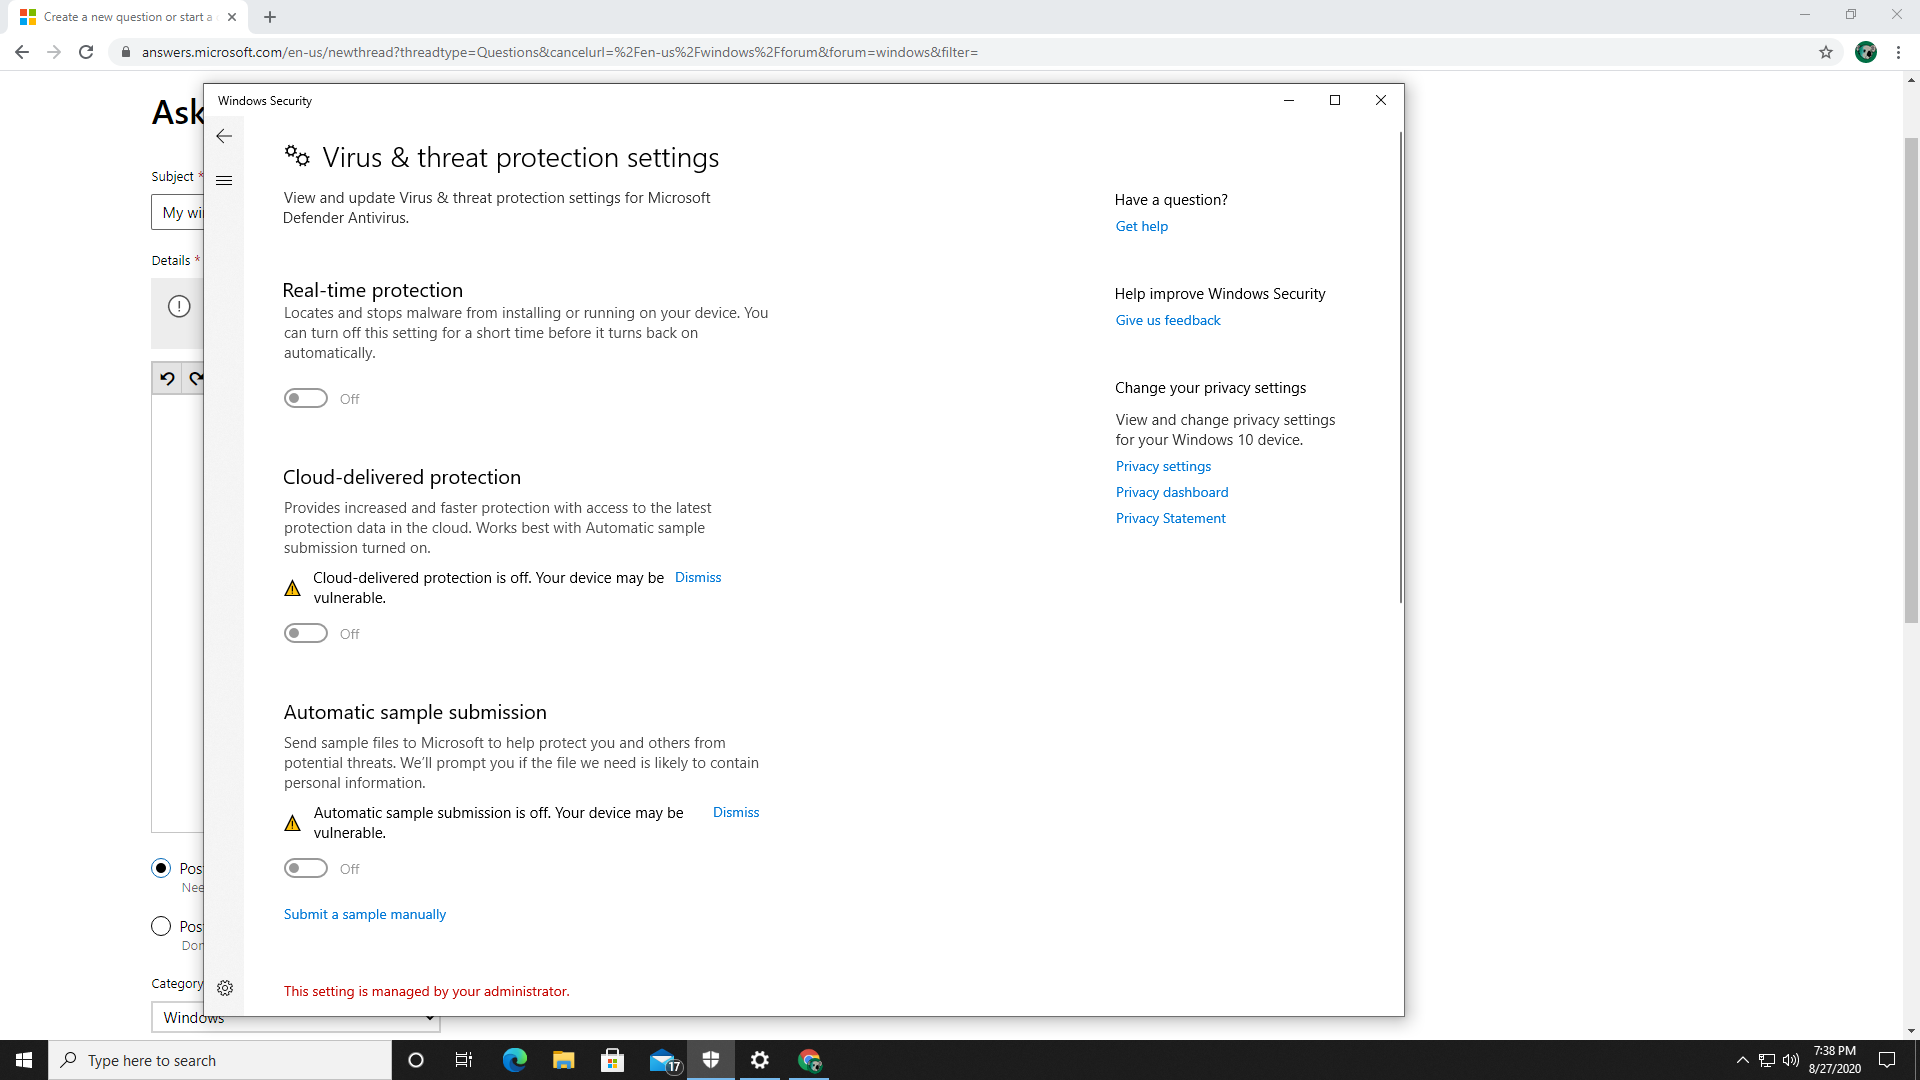Click the taskbar search box
This screenshot has width=1920, height=1080.
[x=220, y=1060]
